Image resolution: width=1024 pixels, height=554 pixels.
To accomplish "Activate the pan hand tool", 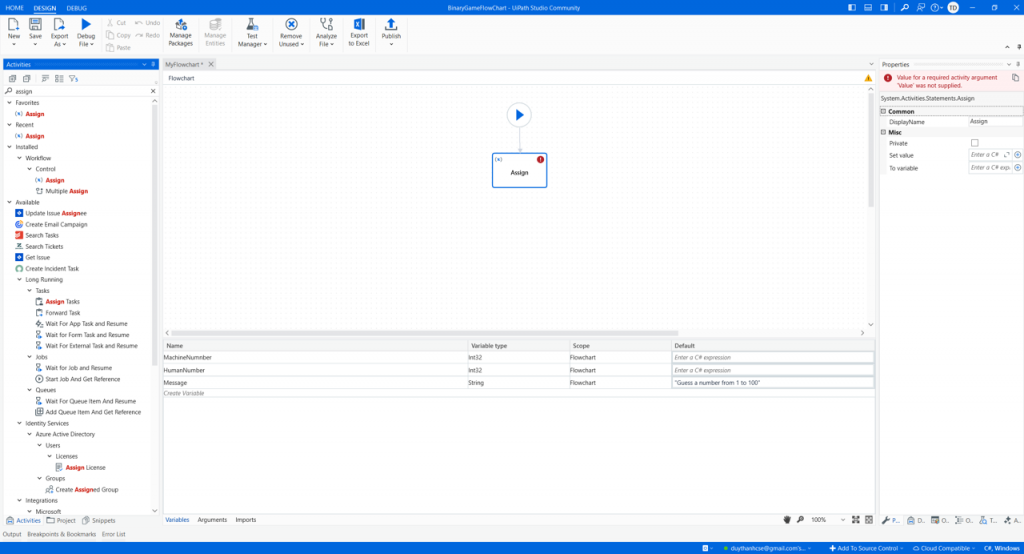I will coord(787,520).
